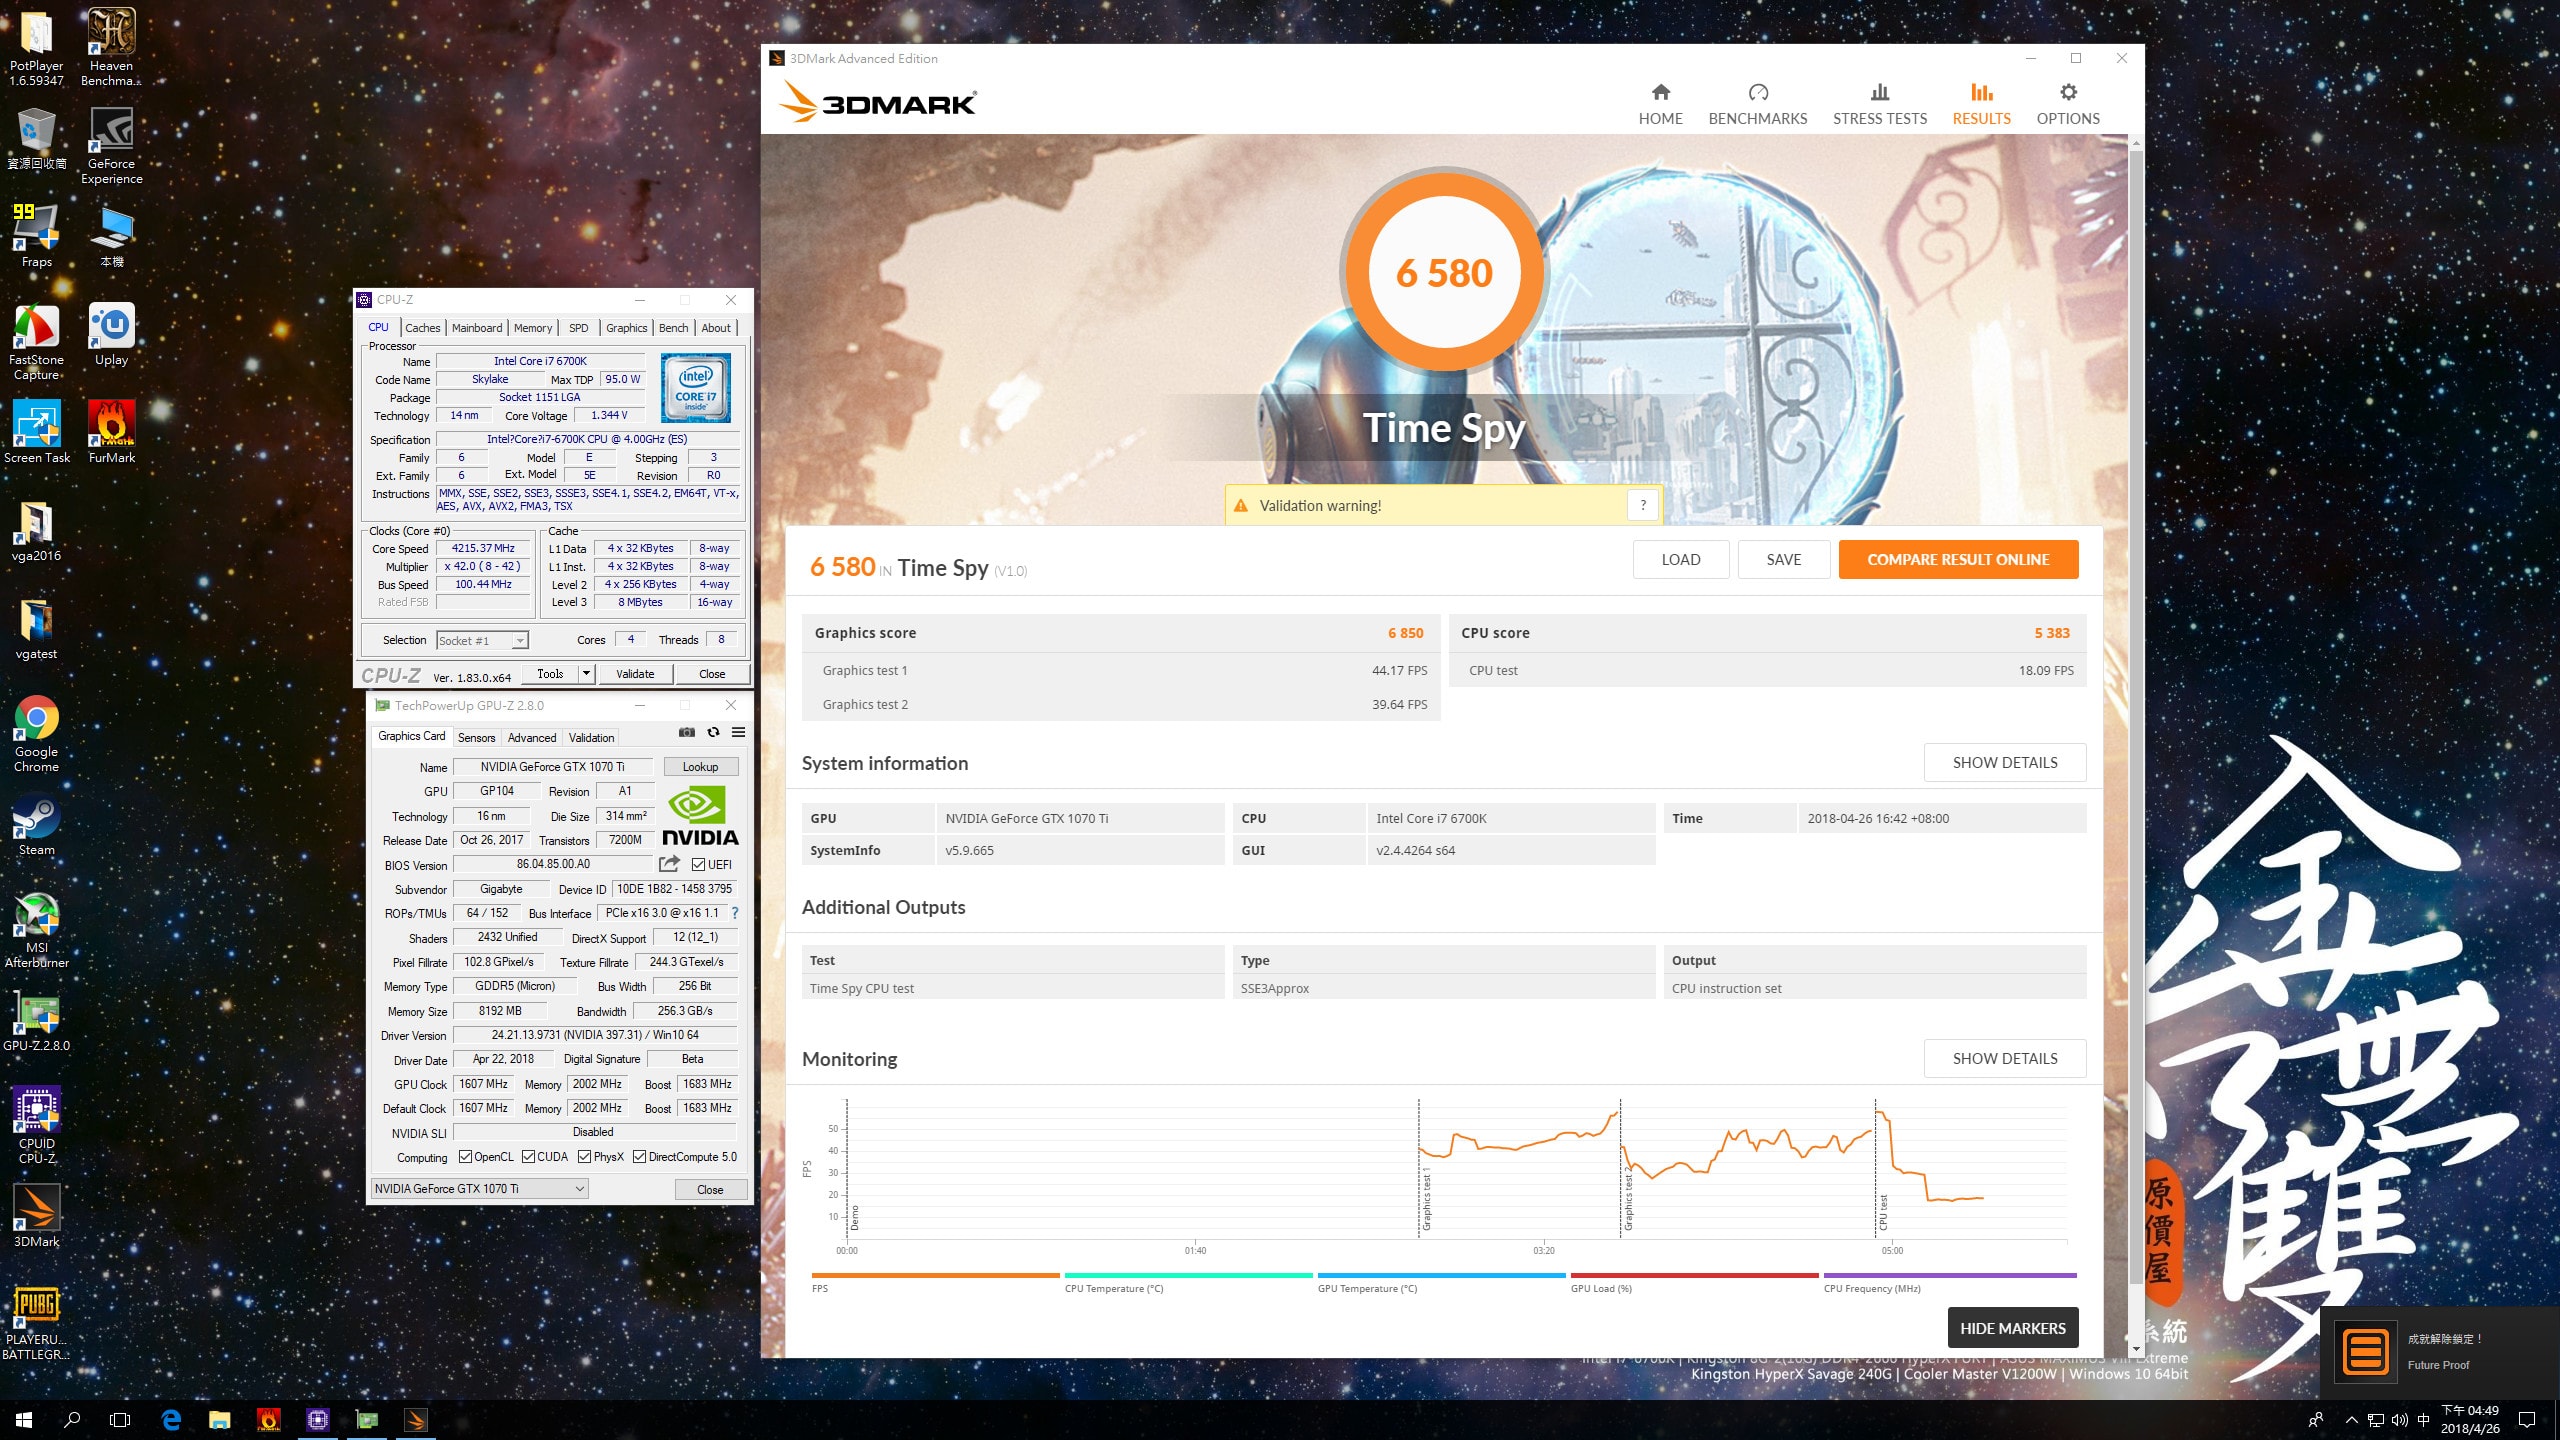Viewport: 2560px width, 1440px height.
Task: Open 3DMark OPTIONS gear
Action: 2067,104
